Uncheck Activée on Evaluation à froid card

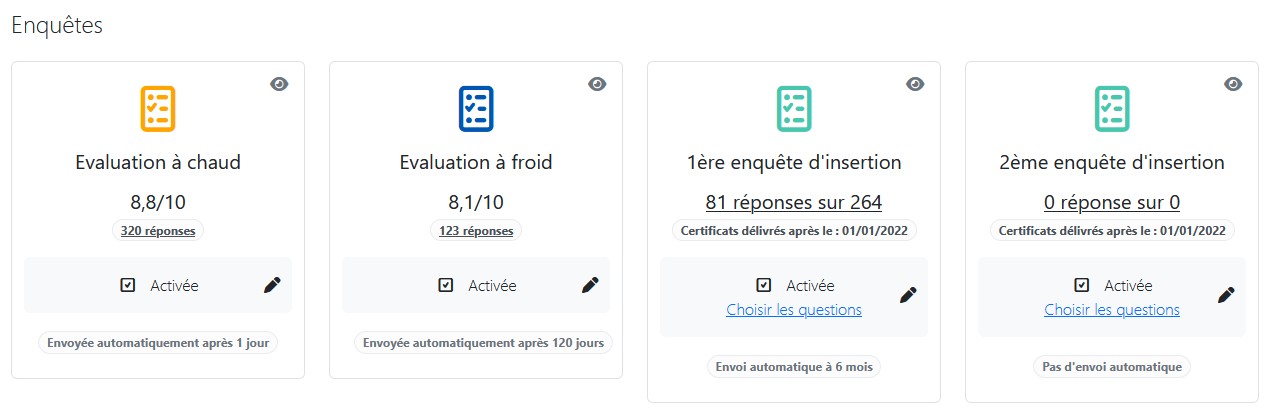point(445,285)
